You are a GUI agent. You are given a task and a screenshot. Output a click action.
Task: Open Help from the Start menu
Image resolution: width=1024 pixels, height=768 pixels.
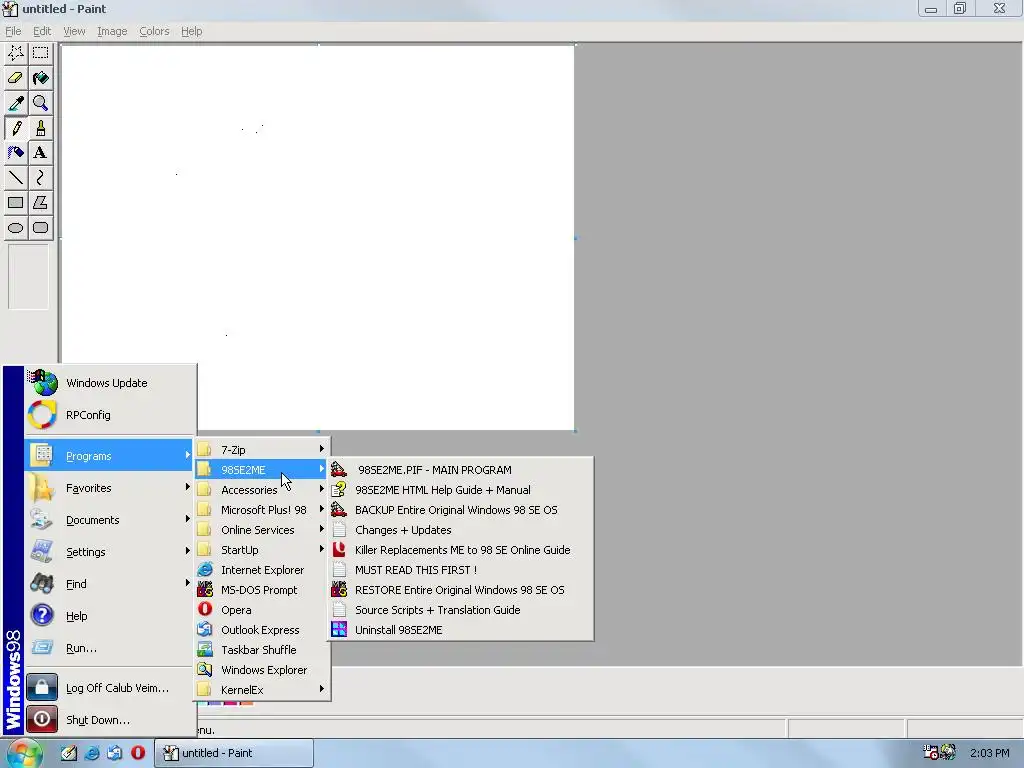tap(110, 616)
